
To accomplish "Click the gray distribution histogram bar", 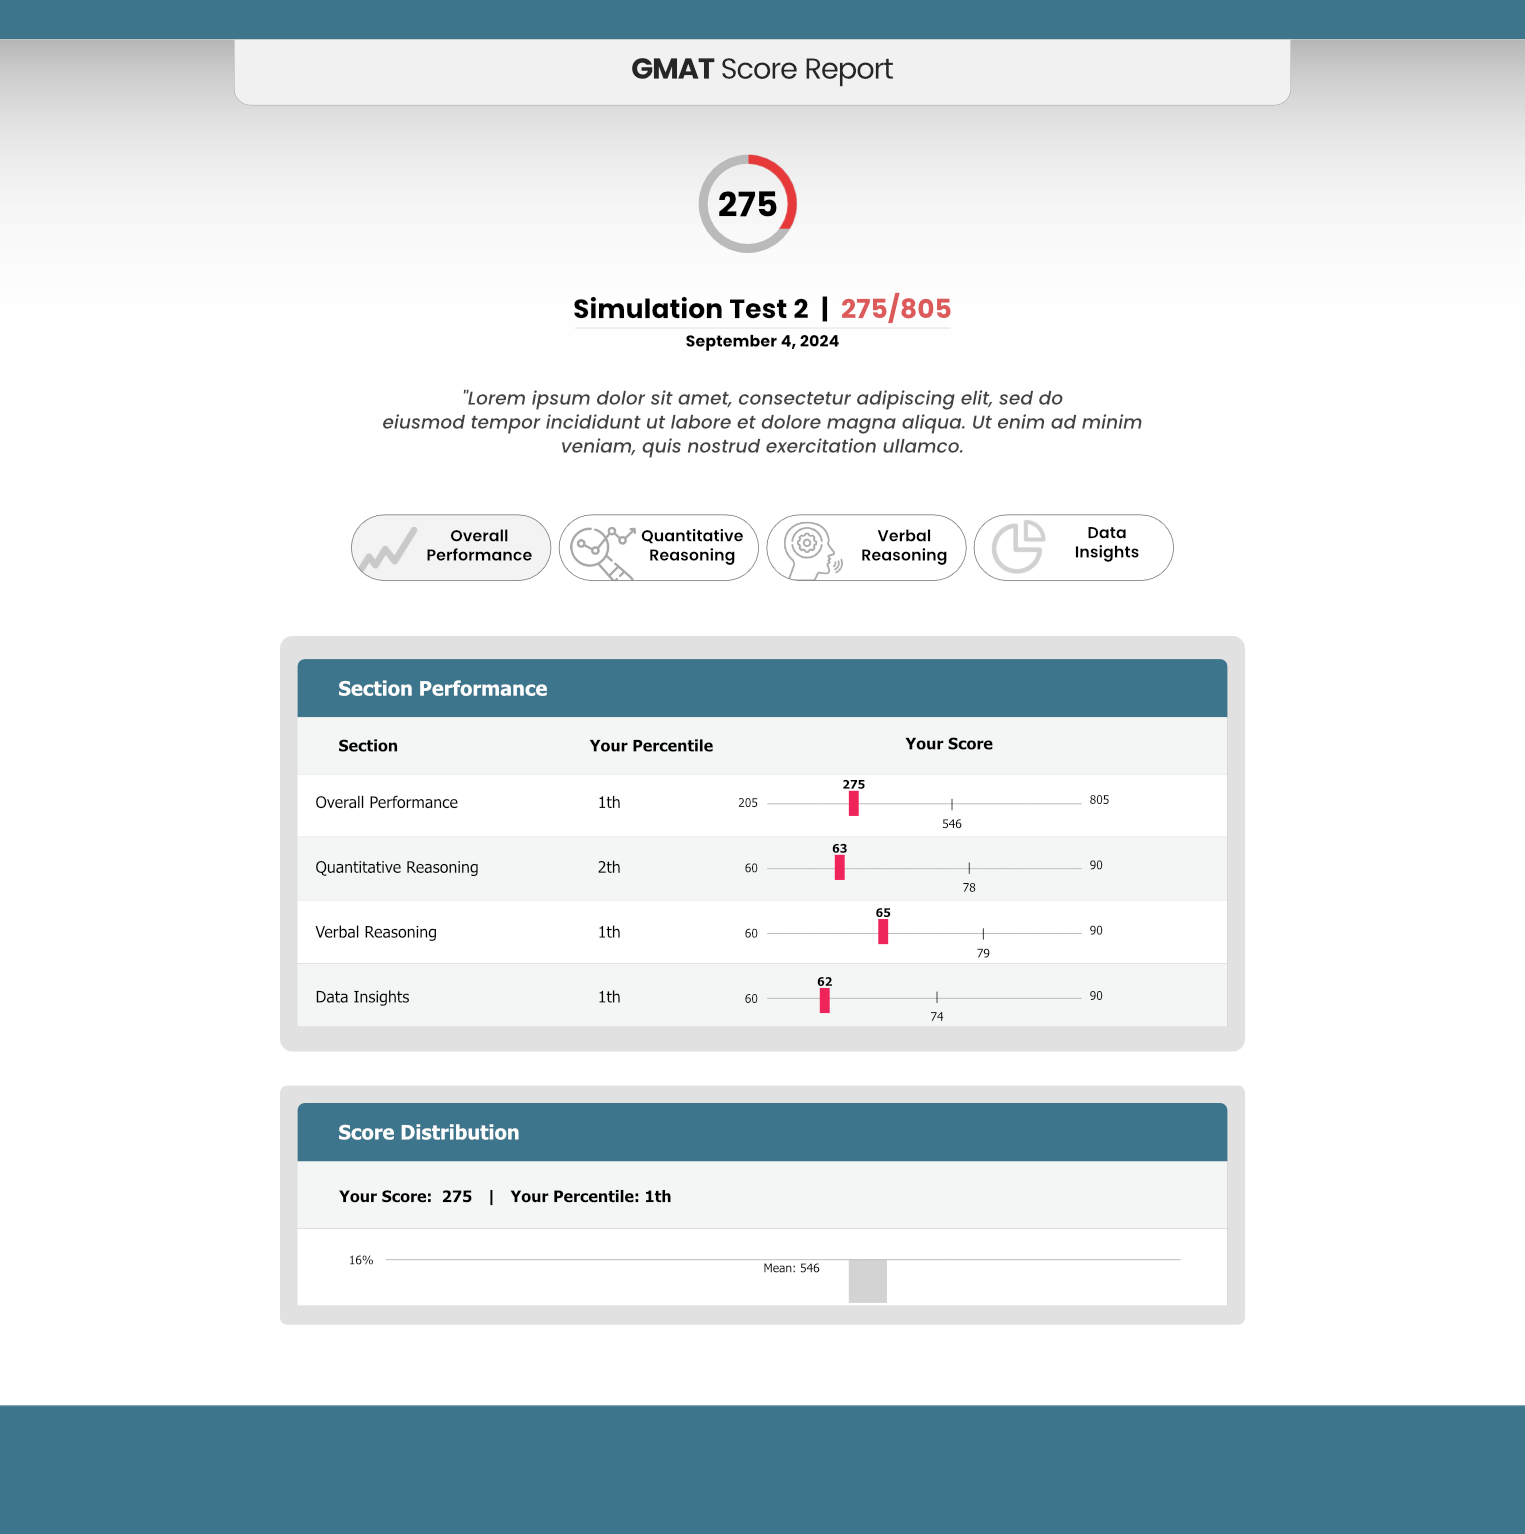I will click(868, 1281).
